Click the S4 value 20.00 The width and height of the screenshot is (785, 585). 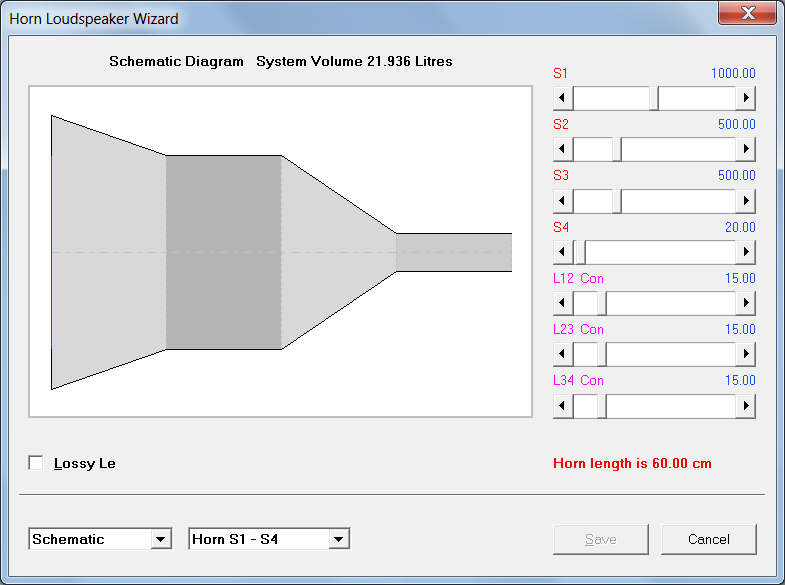[740, 227]
